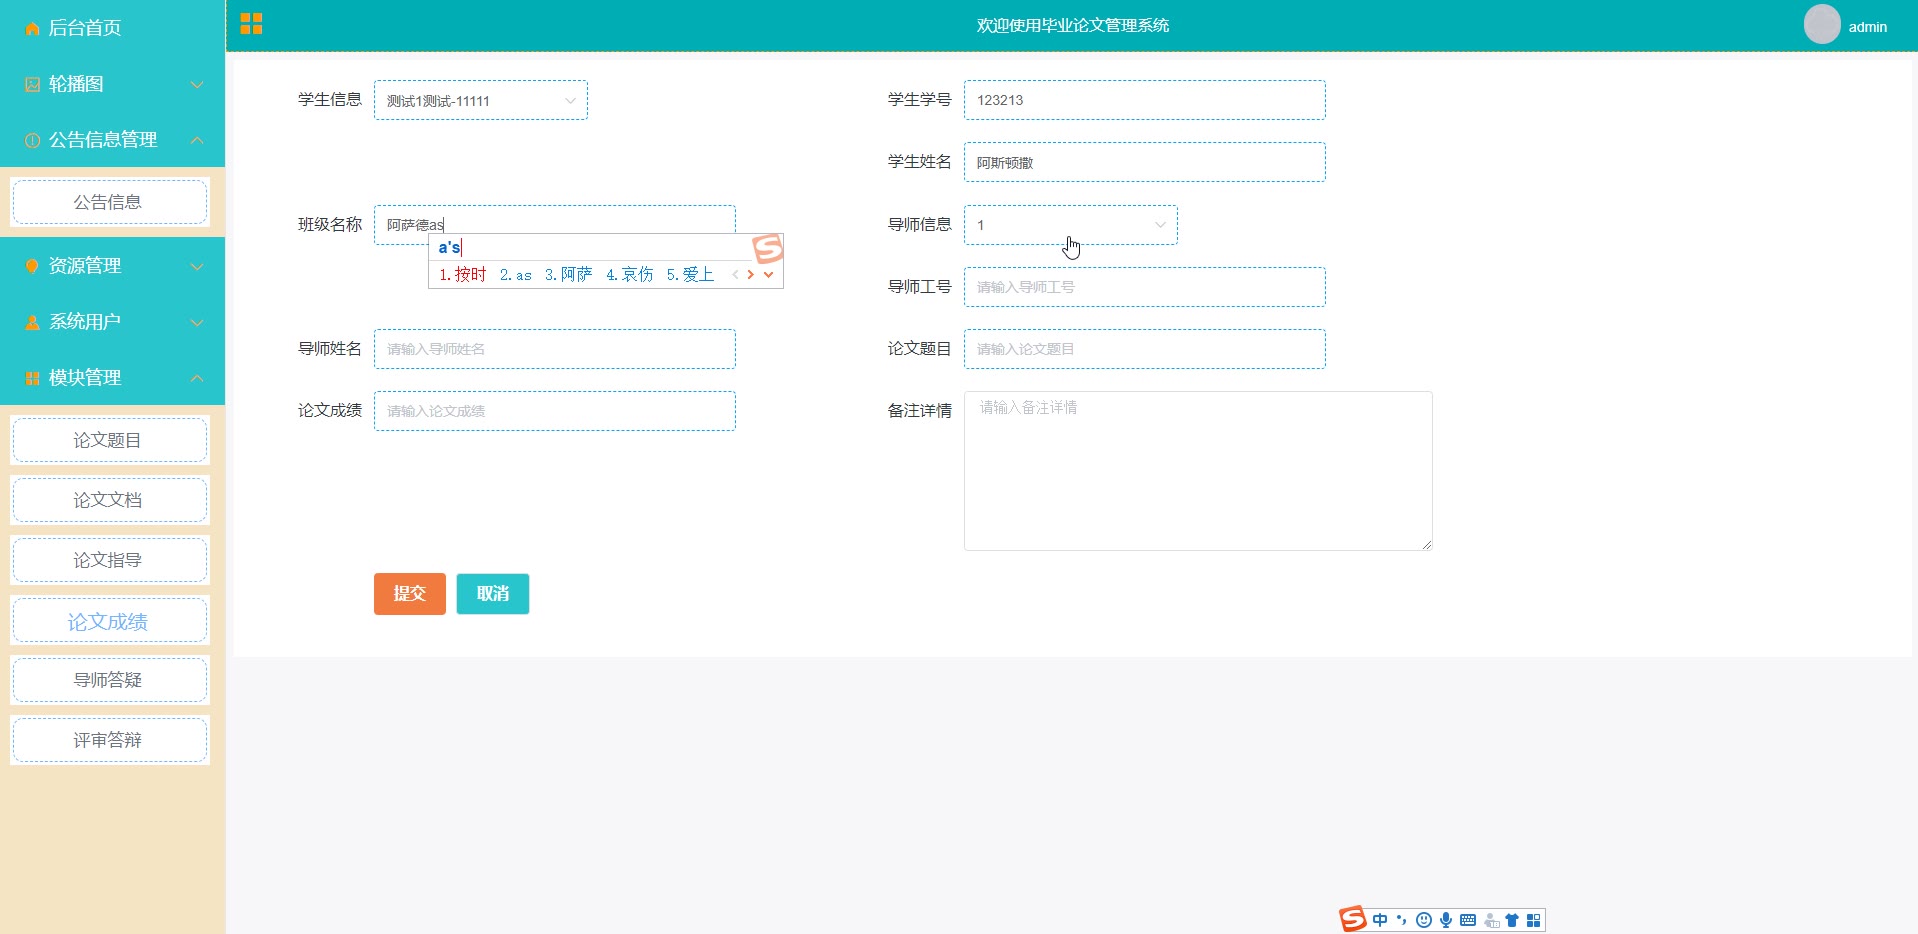Open 导师信息 dropdown
Screen dimensions: 1918x934
pyautogui.click(x=1071, y=225)
